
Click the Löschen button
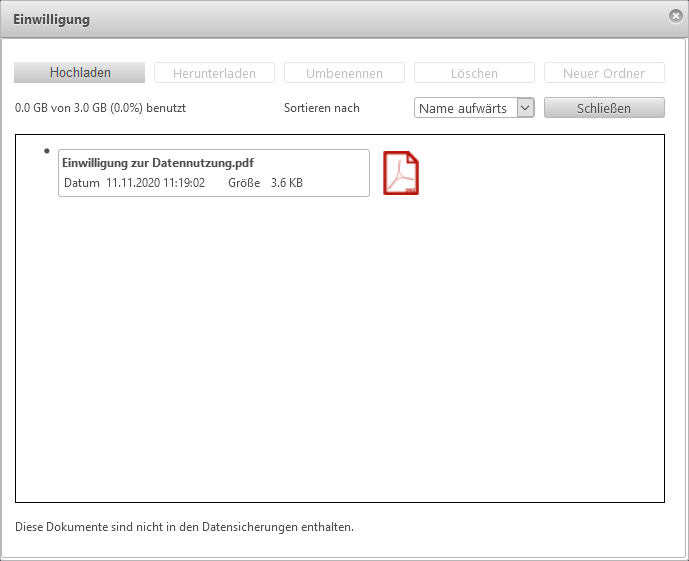(x=474, y=73)
